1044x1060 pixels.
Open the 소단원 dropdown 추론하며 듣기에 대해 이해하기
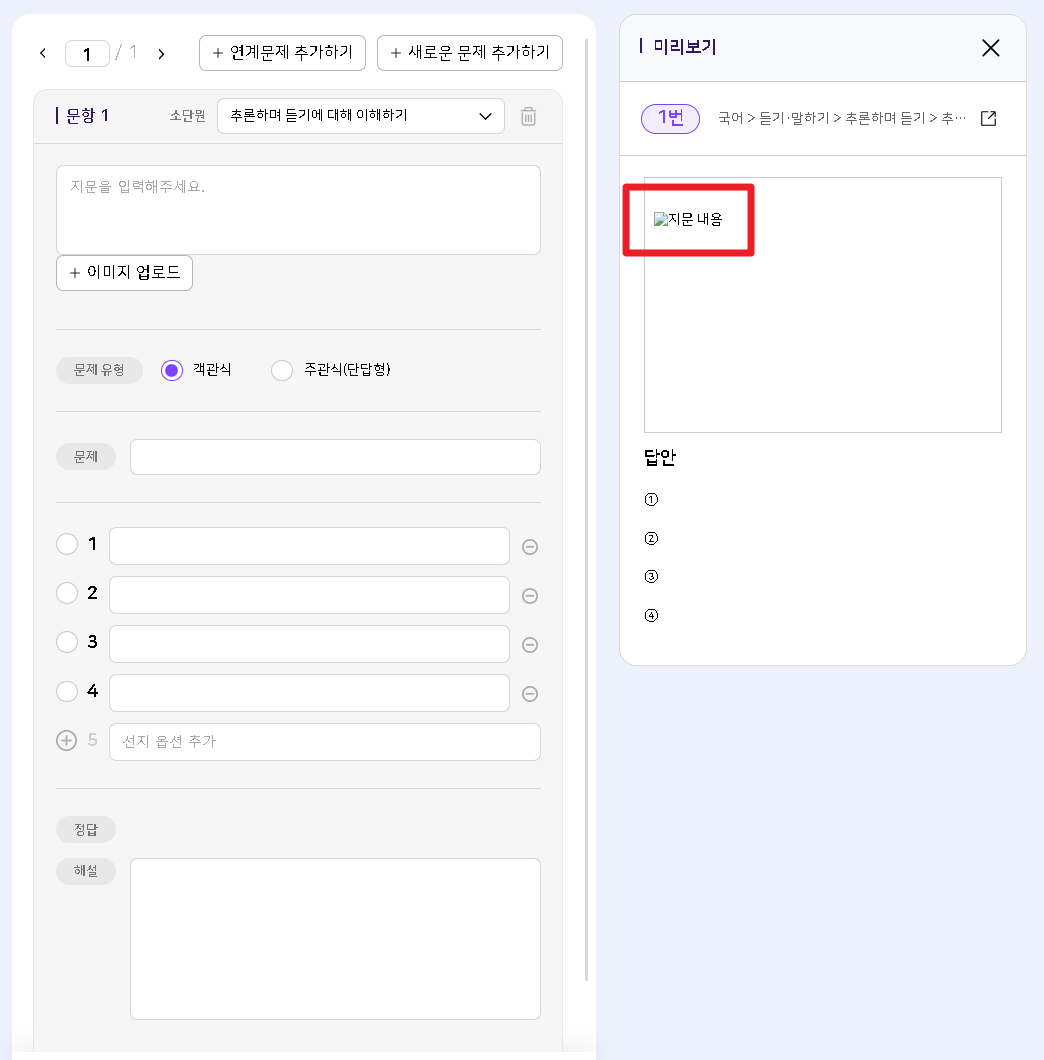point(361,116)
